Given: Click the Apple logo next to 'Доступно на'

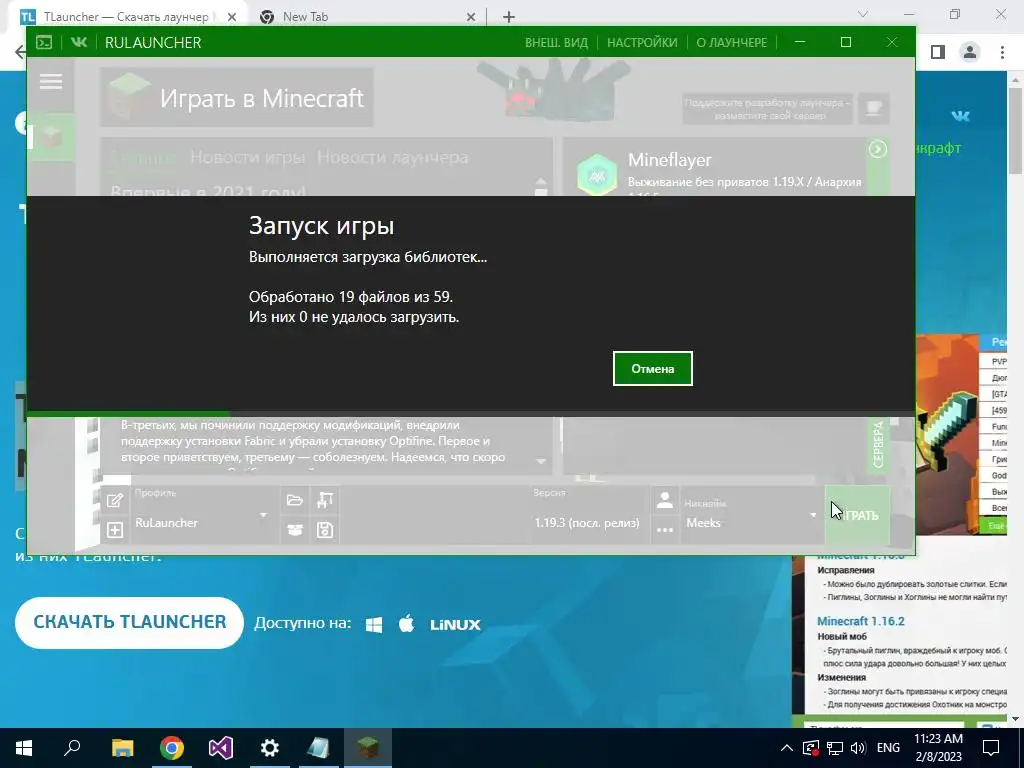Looking at the screenshot, I should pos(406,624).
